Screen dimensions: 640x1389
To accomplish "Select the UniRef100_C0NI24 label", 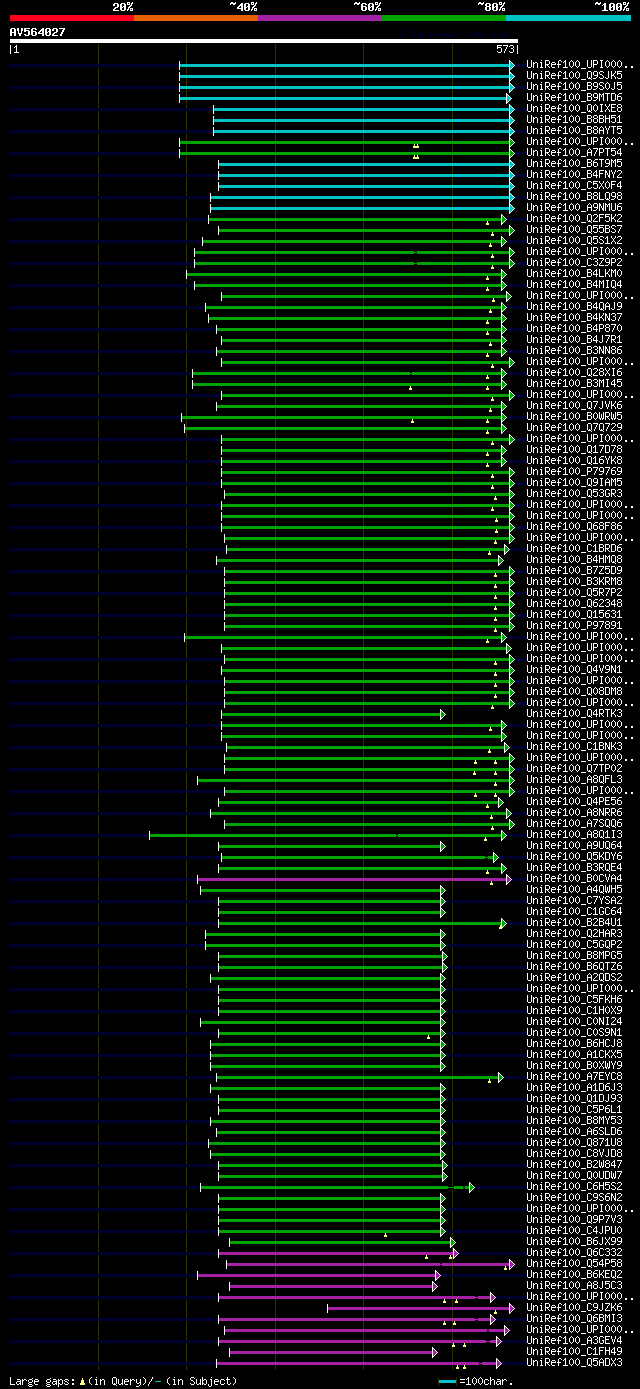I will point(575,1021).
